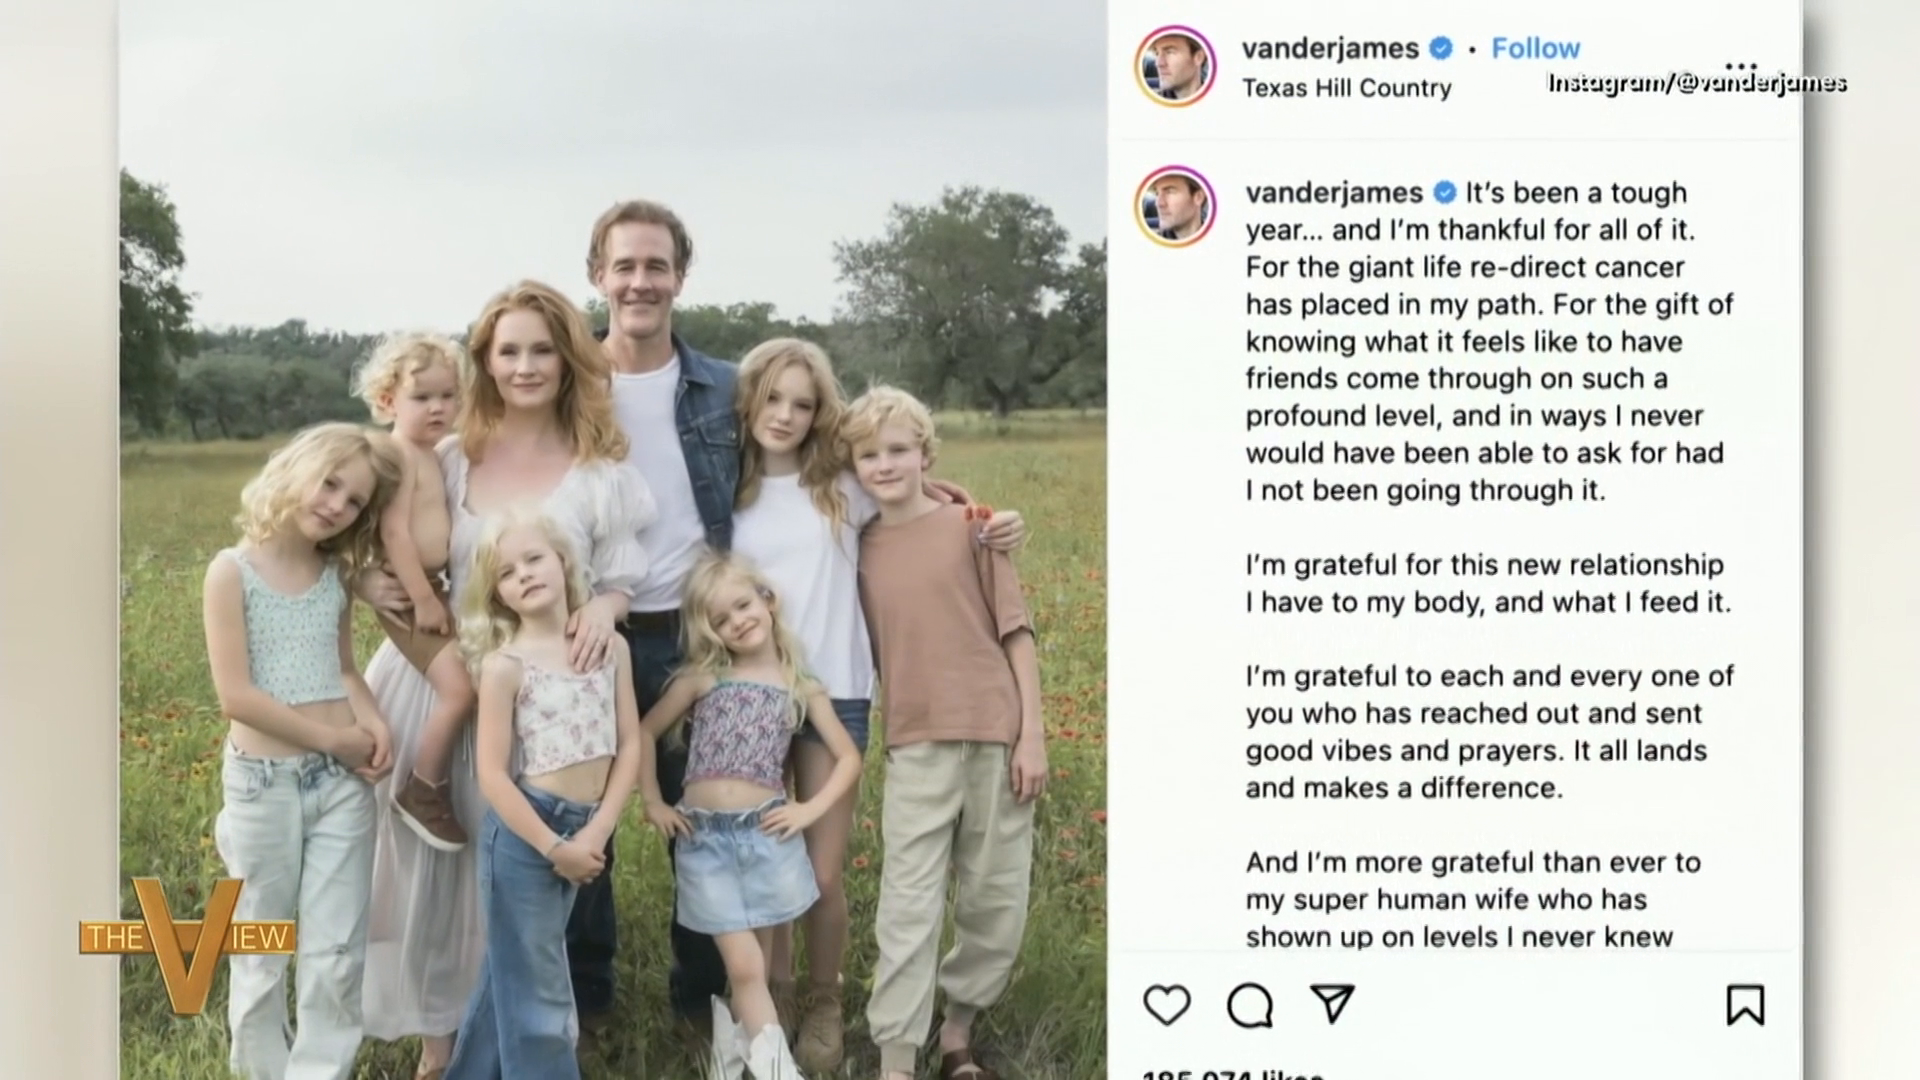
Task: Click the Instagram/@vanderjames watermark text
Action: point(1697,84)
